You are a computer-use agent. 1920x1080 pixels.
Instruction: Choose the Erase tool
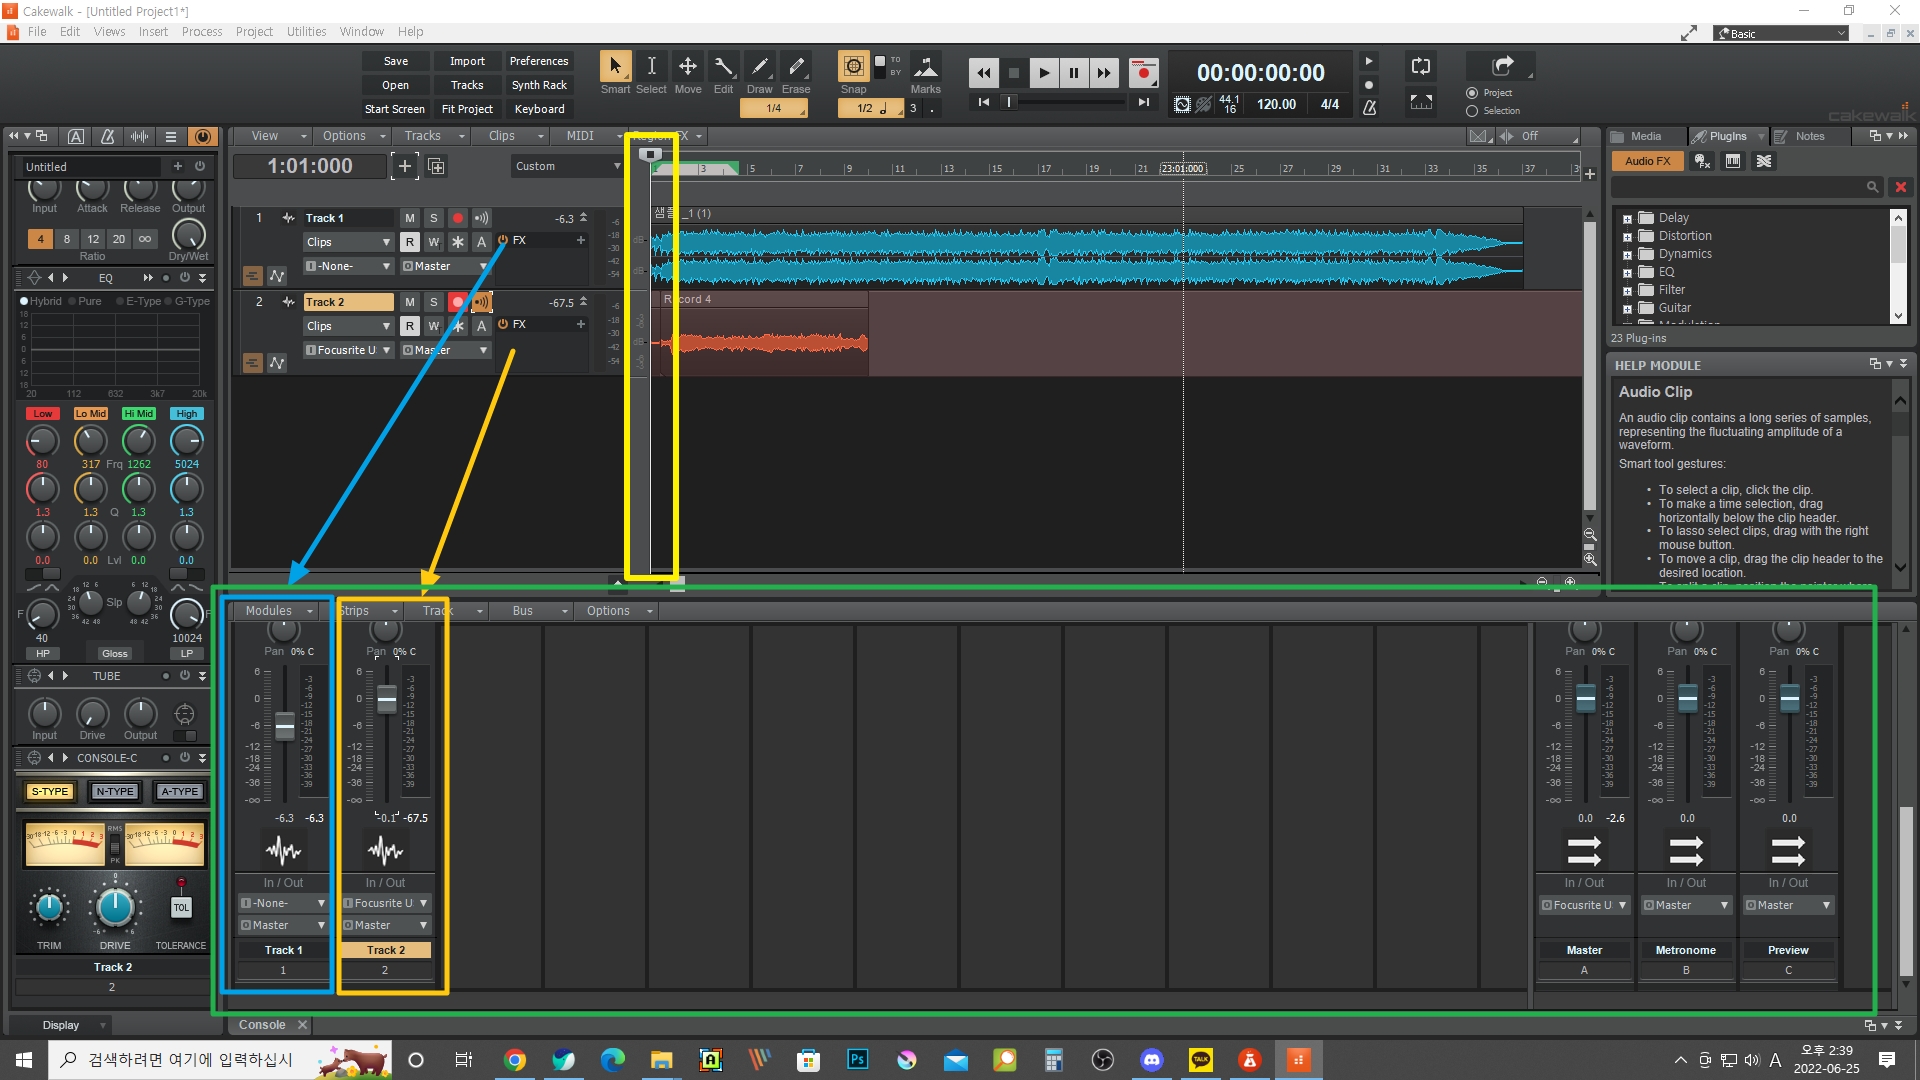[x=796, y=67]
